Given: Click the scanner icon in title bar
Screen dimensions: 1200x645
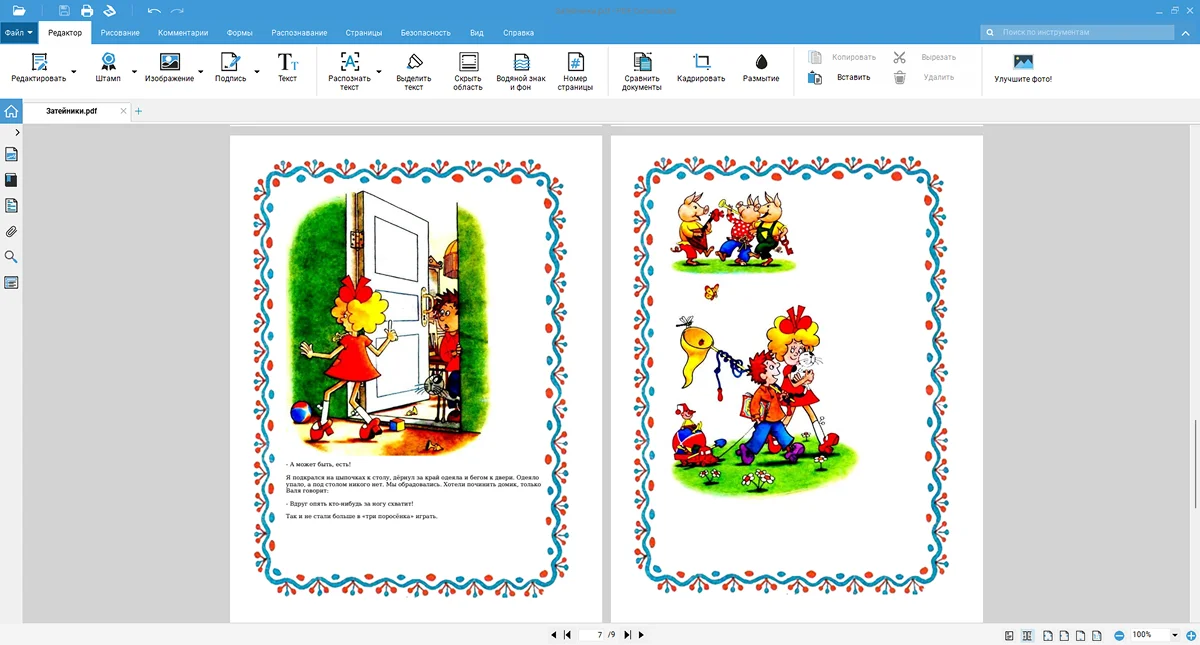Looking at the screenshot, I should click(x=109, y=10).
